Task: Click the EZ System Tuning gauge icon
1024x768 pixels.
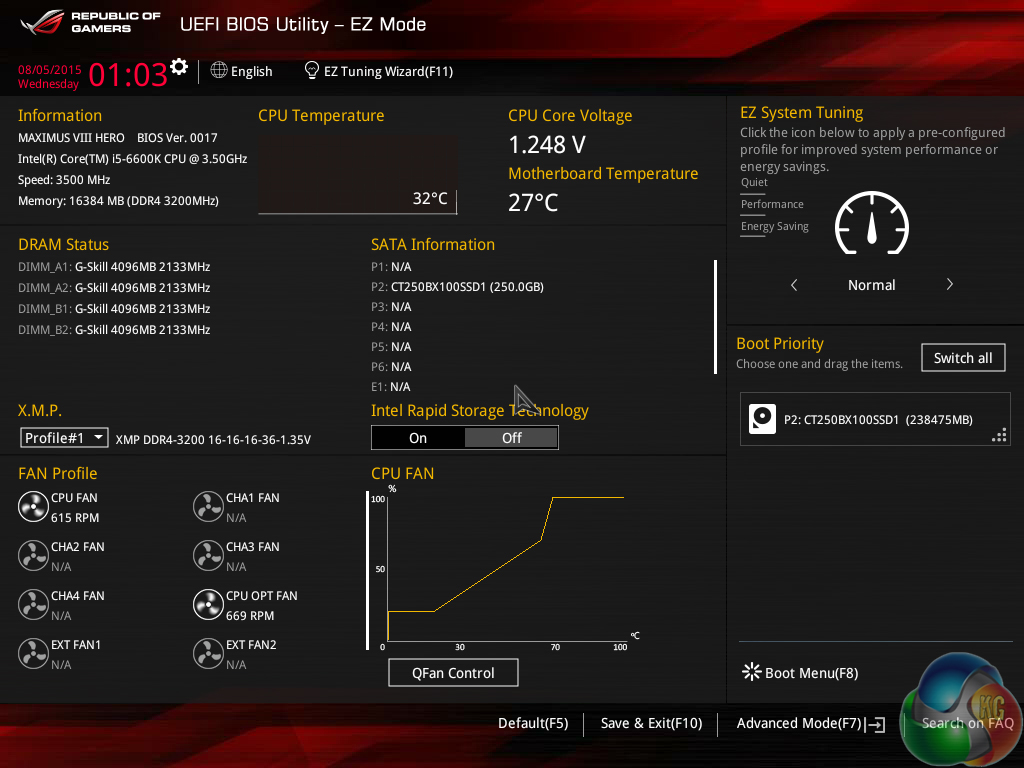Action: pyautogui.click(x=872, y=223)
